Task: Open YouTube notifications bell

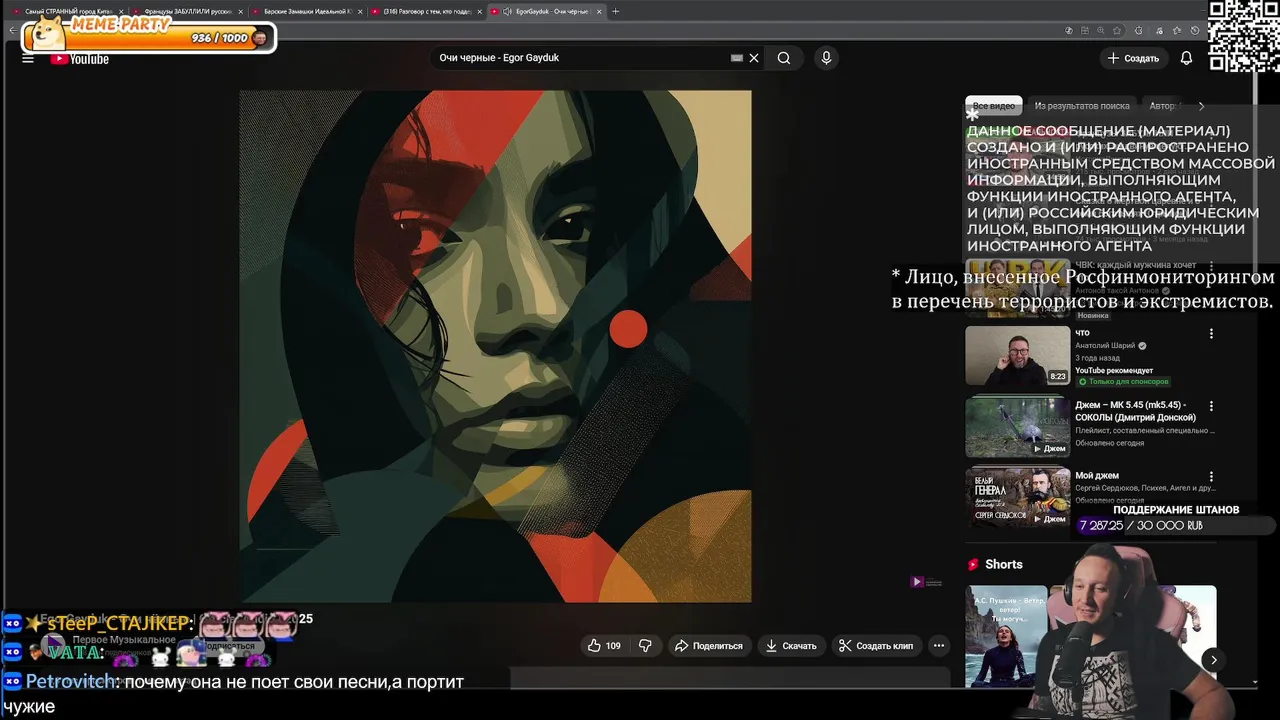Action: point(1186,58)
